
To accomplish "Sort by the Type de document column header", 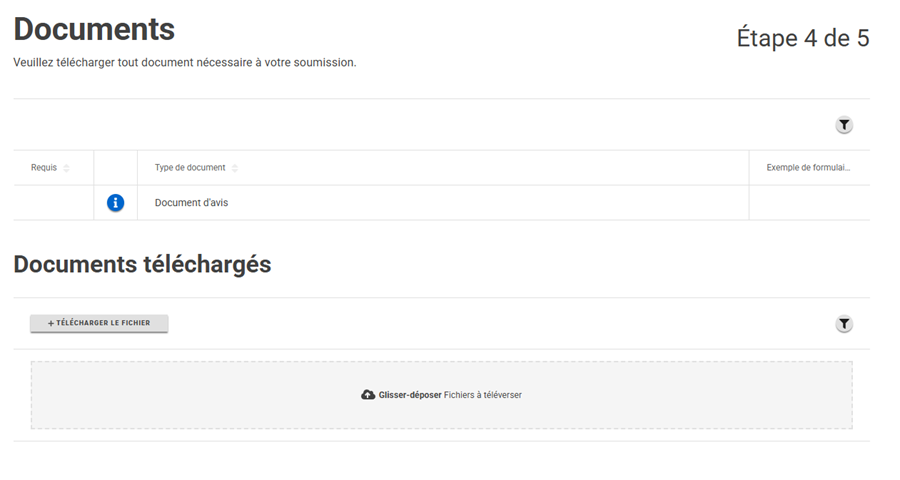I will tap(190, 168).
